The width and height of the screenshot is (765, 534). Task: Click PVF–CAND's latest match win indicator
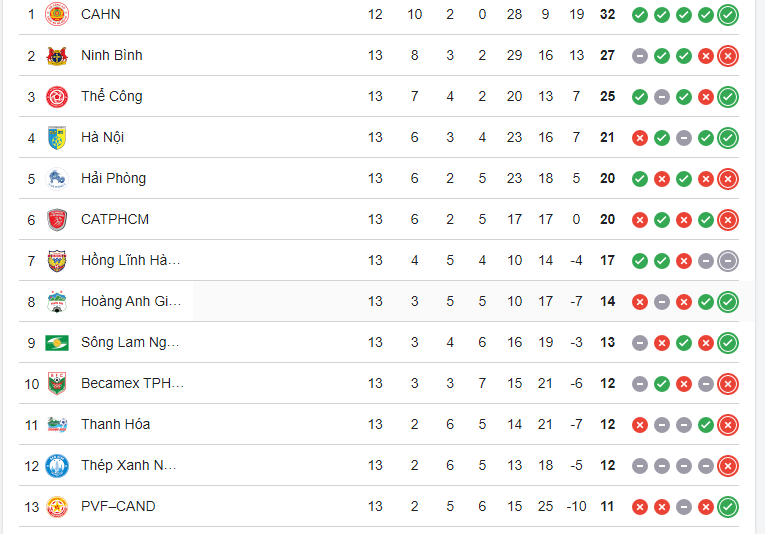[728, 506]
